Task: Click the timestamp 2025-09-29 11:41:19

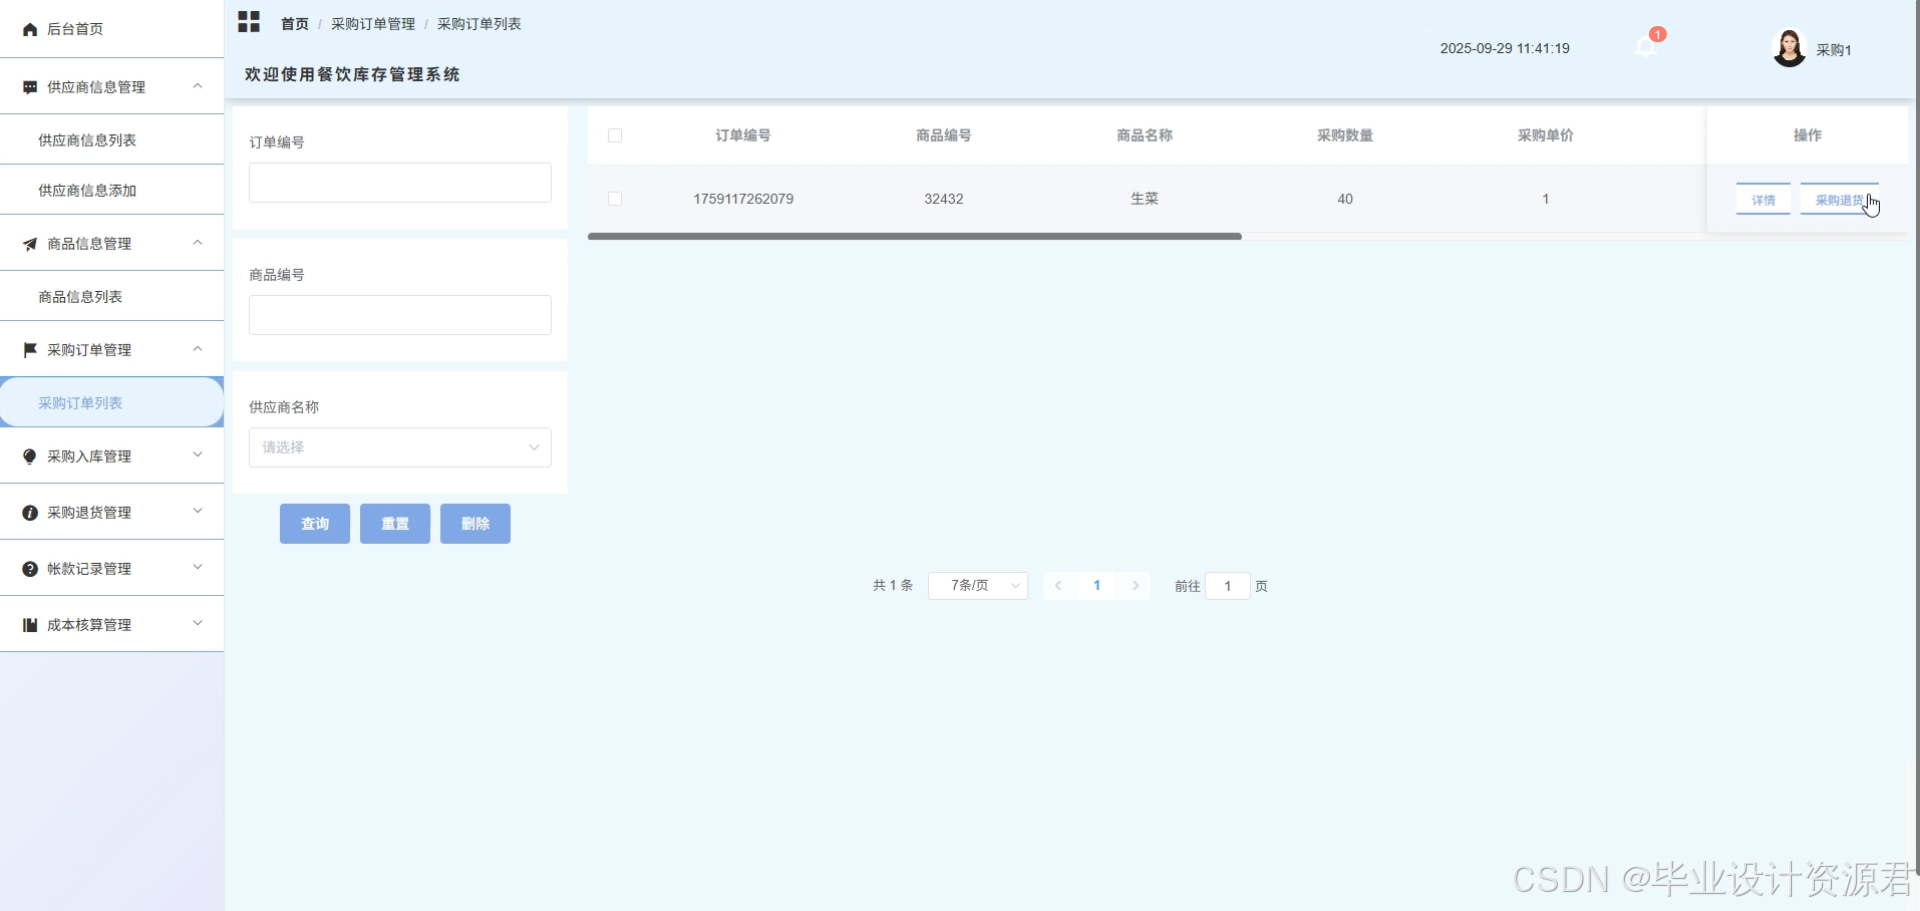Action: pyautogui.click(x=1505, y=48)
